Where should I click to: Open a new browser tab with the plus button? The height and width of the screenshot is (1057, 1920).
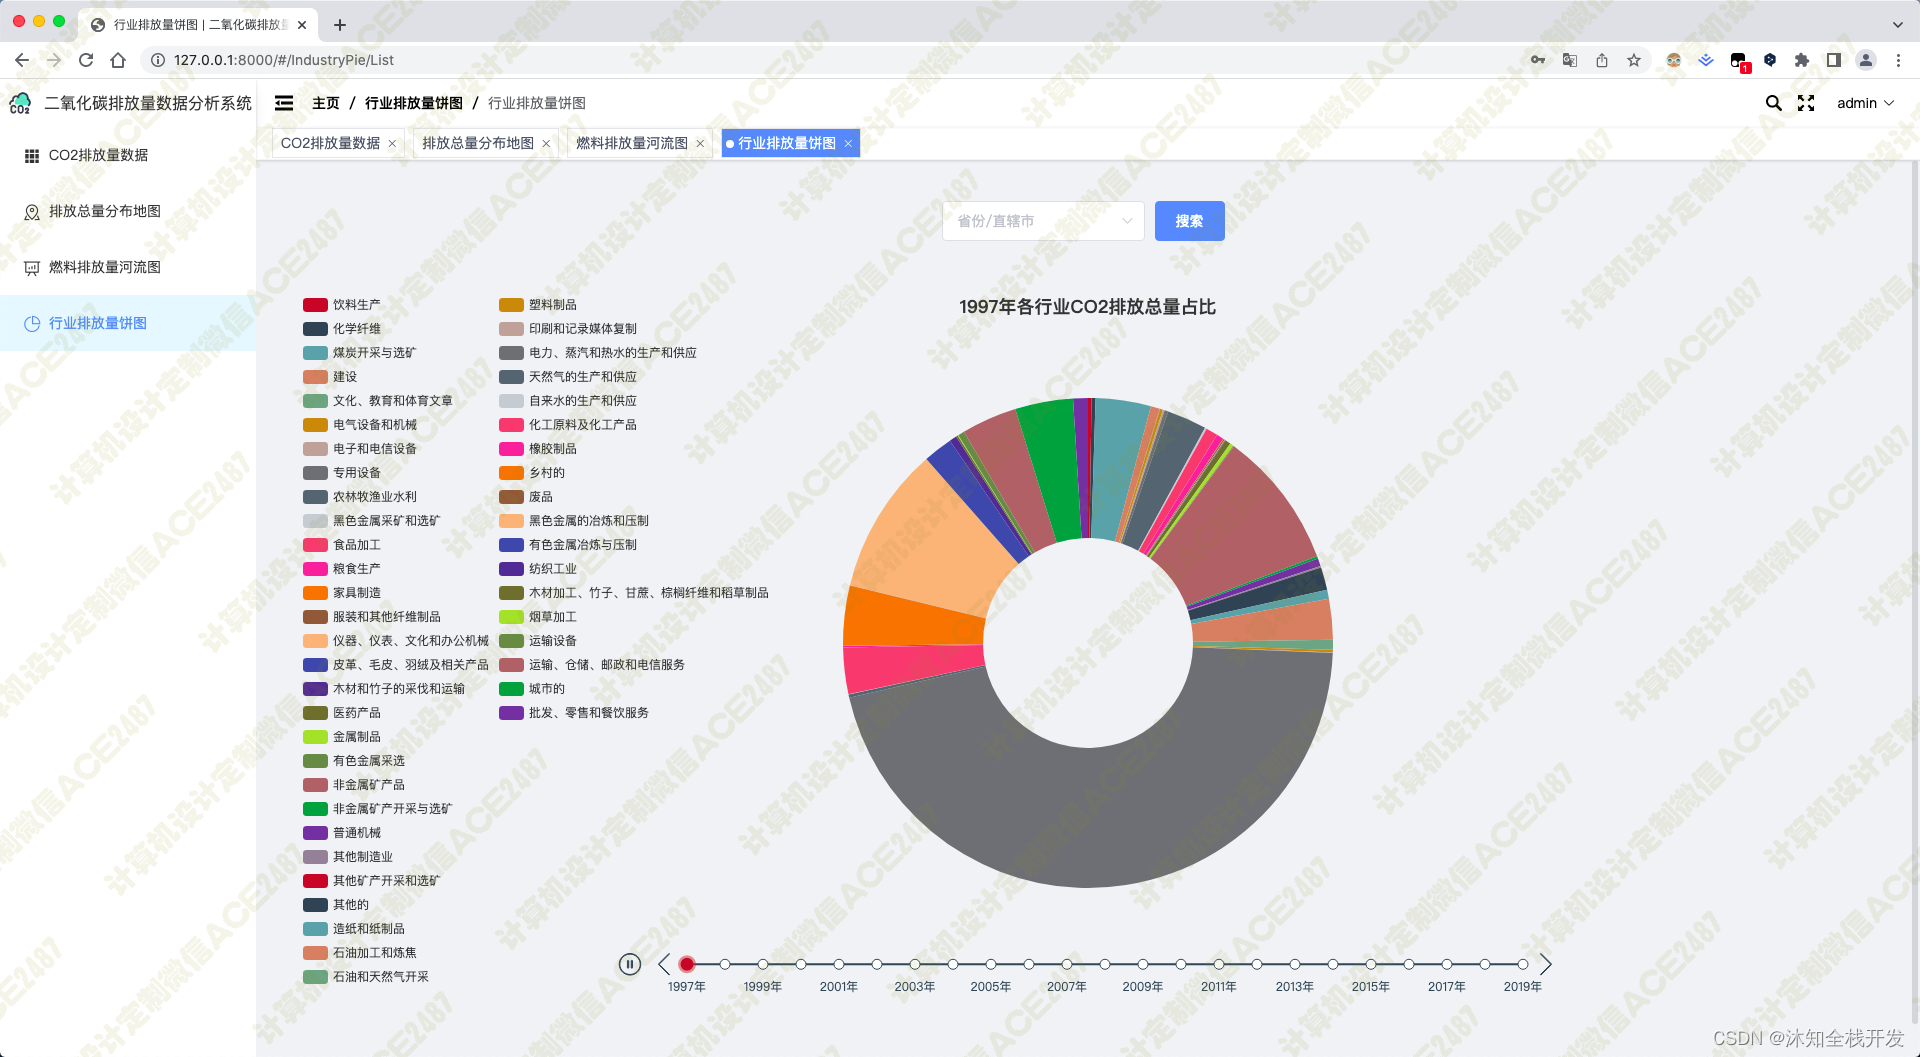coord(340,24)
